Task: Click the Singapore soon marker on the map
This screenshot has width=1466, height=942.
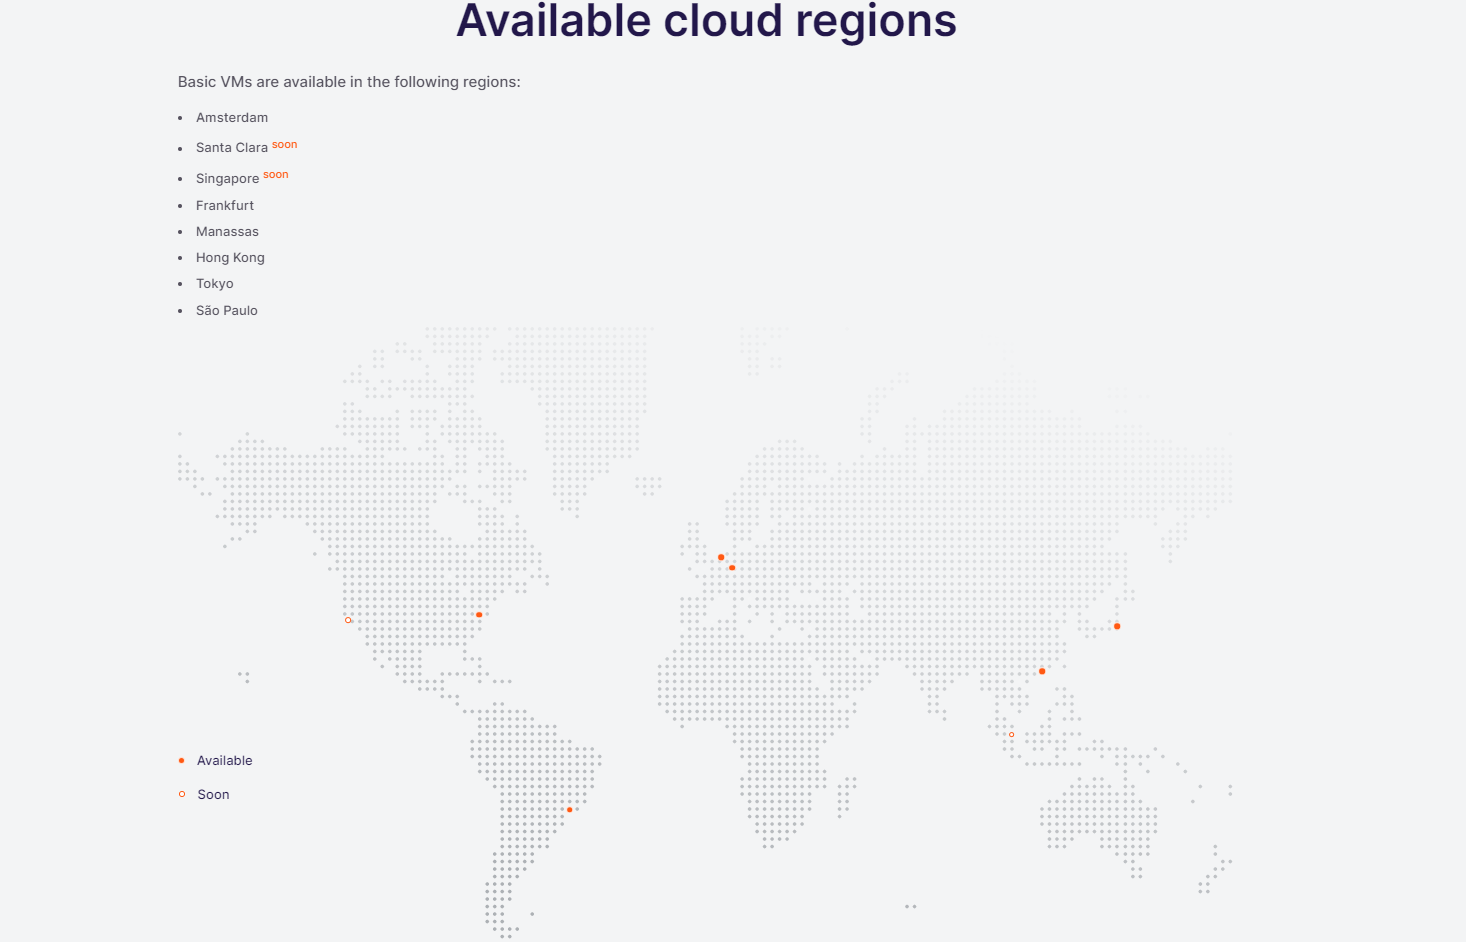Action: tap(1011, 735)
